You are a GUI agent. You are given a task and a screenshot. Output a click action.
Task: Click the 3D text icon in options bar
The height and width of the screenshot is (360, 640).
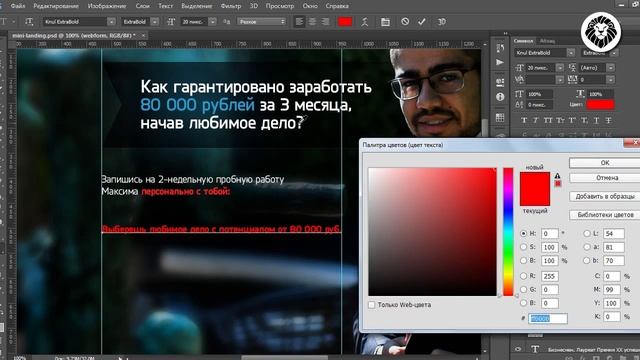click(x=442, y=22)
